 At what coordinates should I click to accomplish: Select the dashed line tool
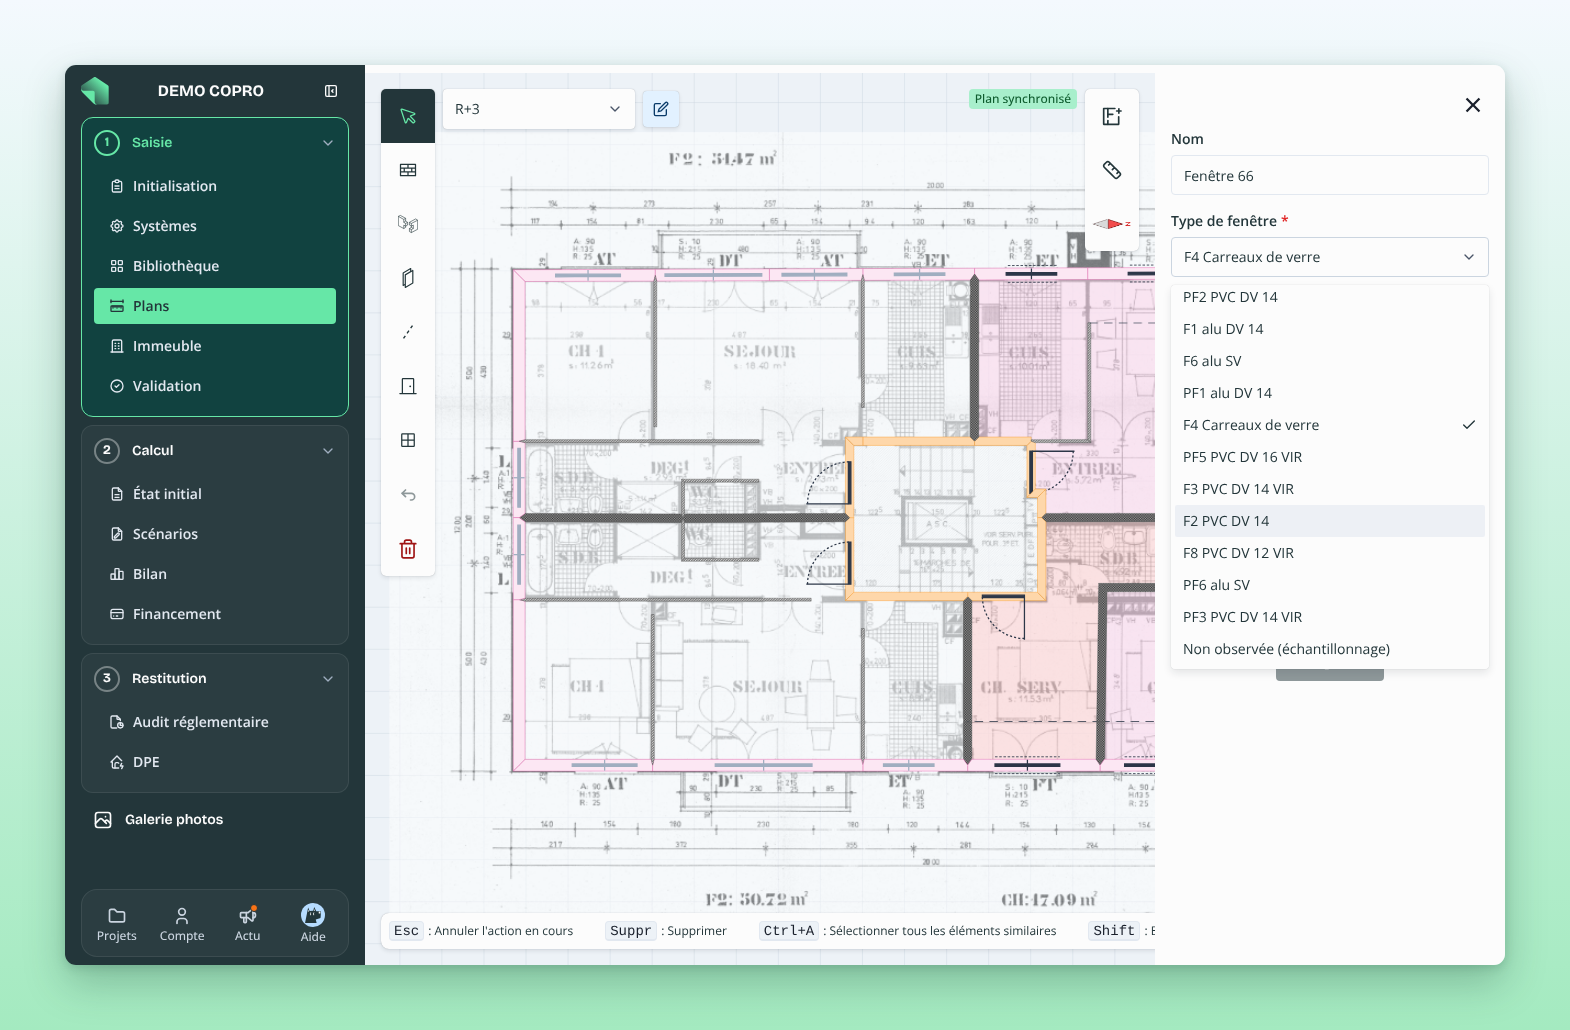point(408,332)
